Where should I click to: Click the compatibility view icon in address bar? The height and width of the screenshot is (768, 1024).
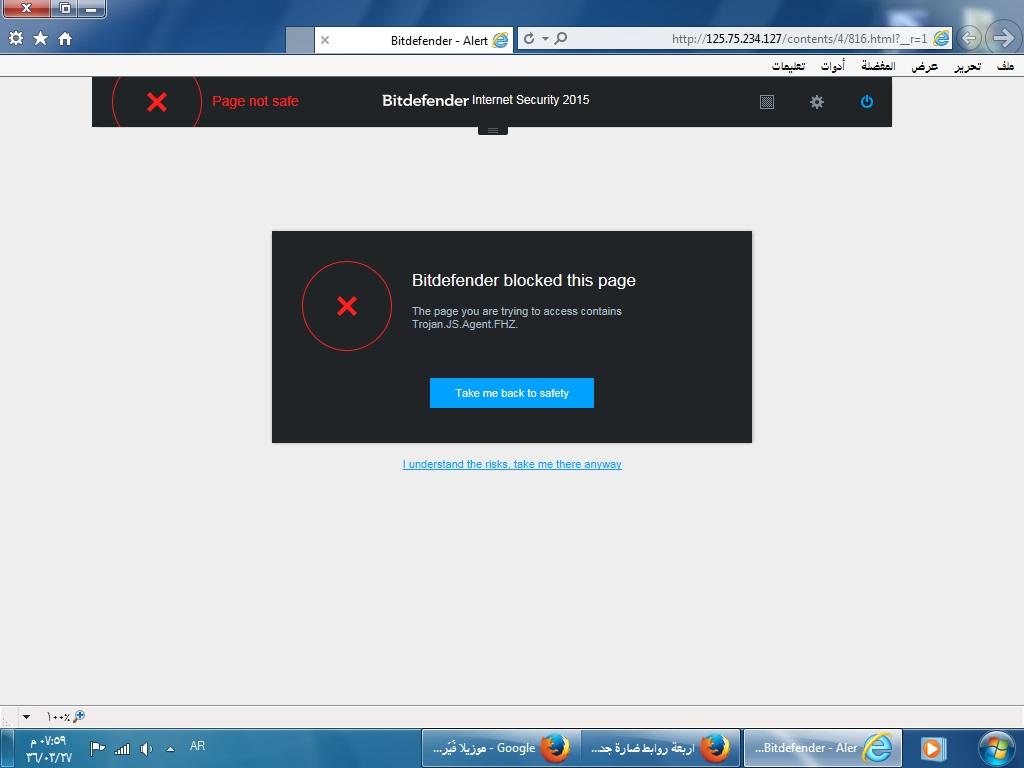point(941,39)
